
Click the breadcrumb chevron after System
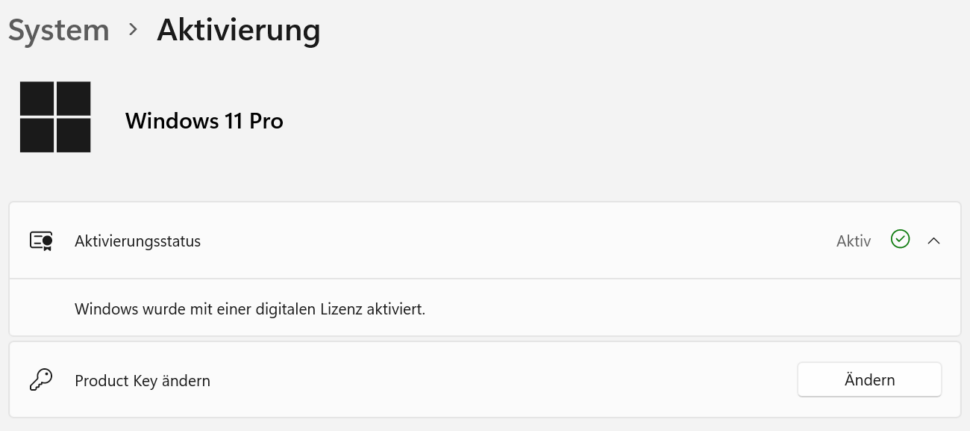point(133,30)
